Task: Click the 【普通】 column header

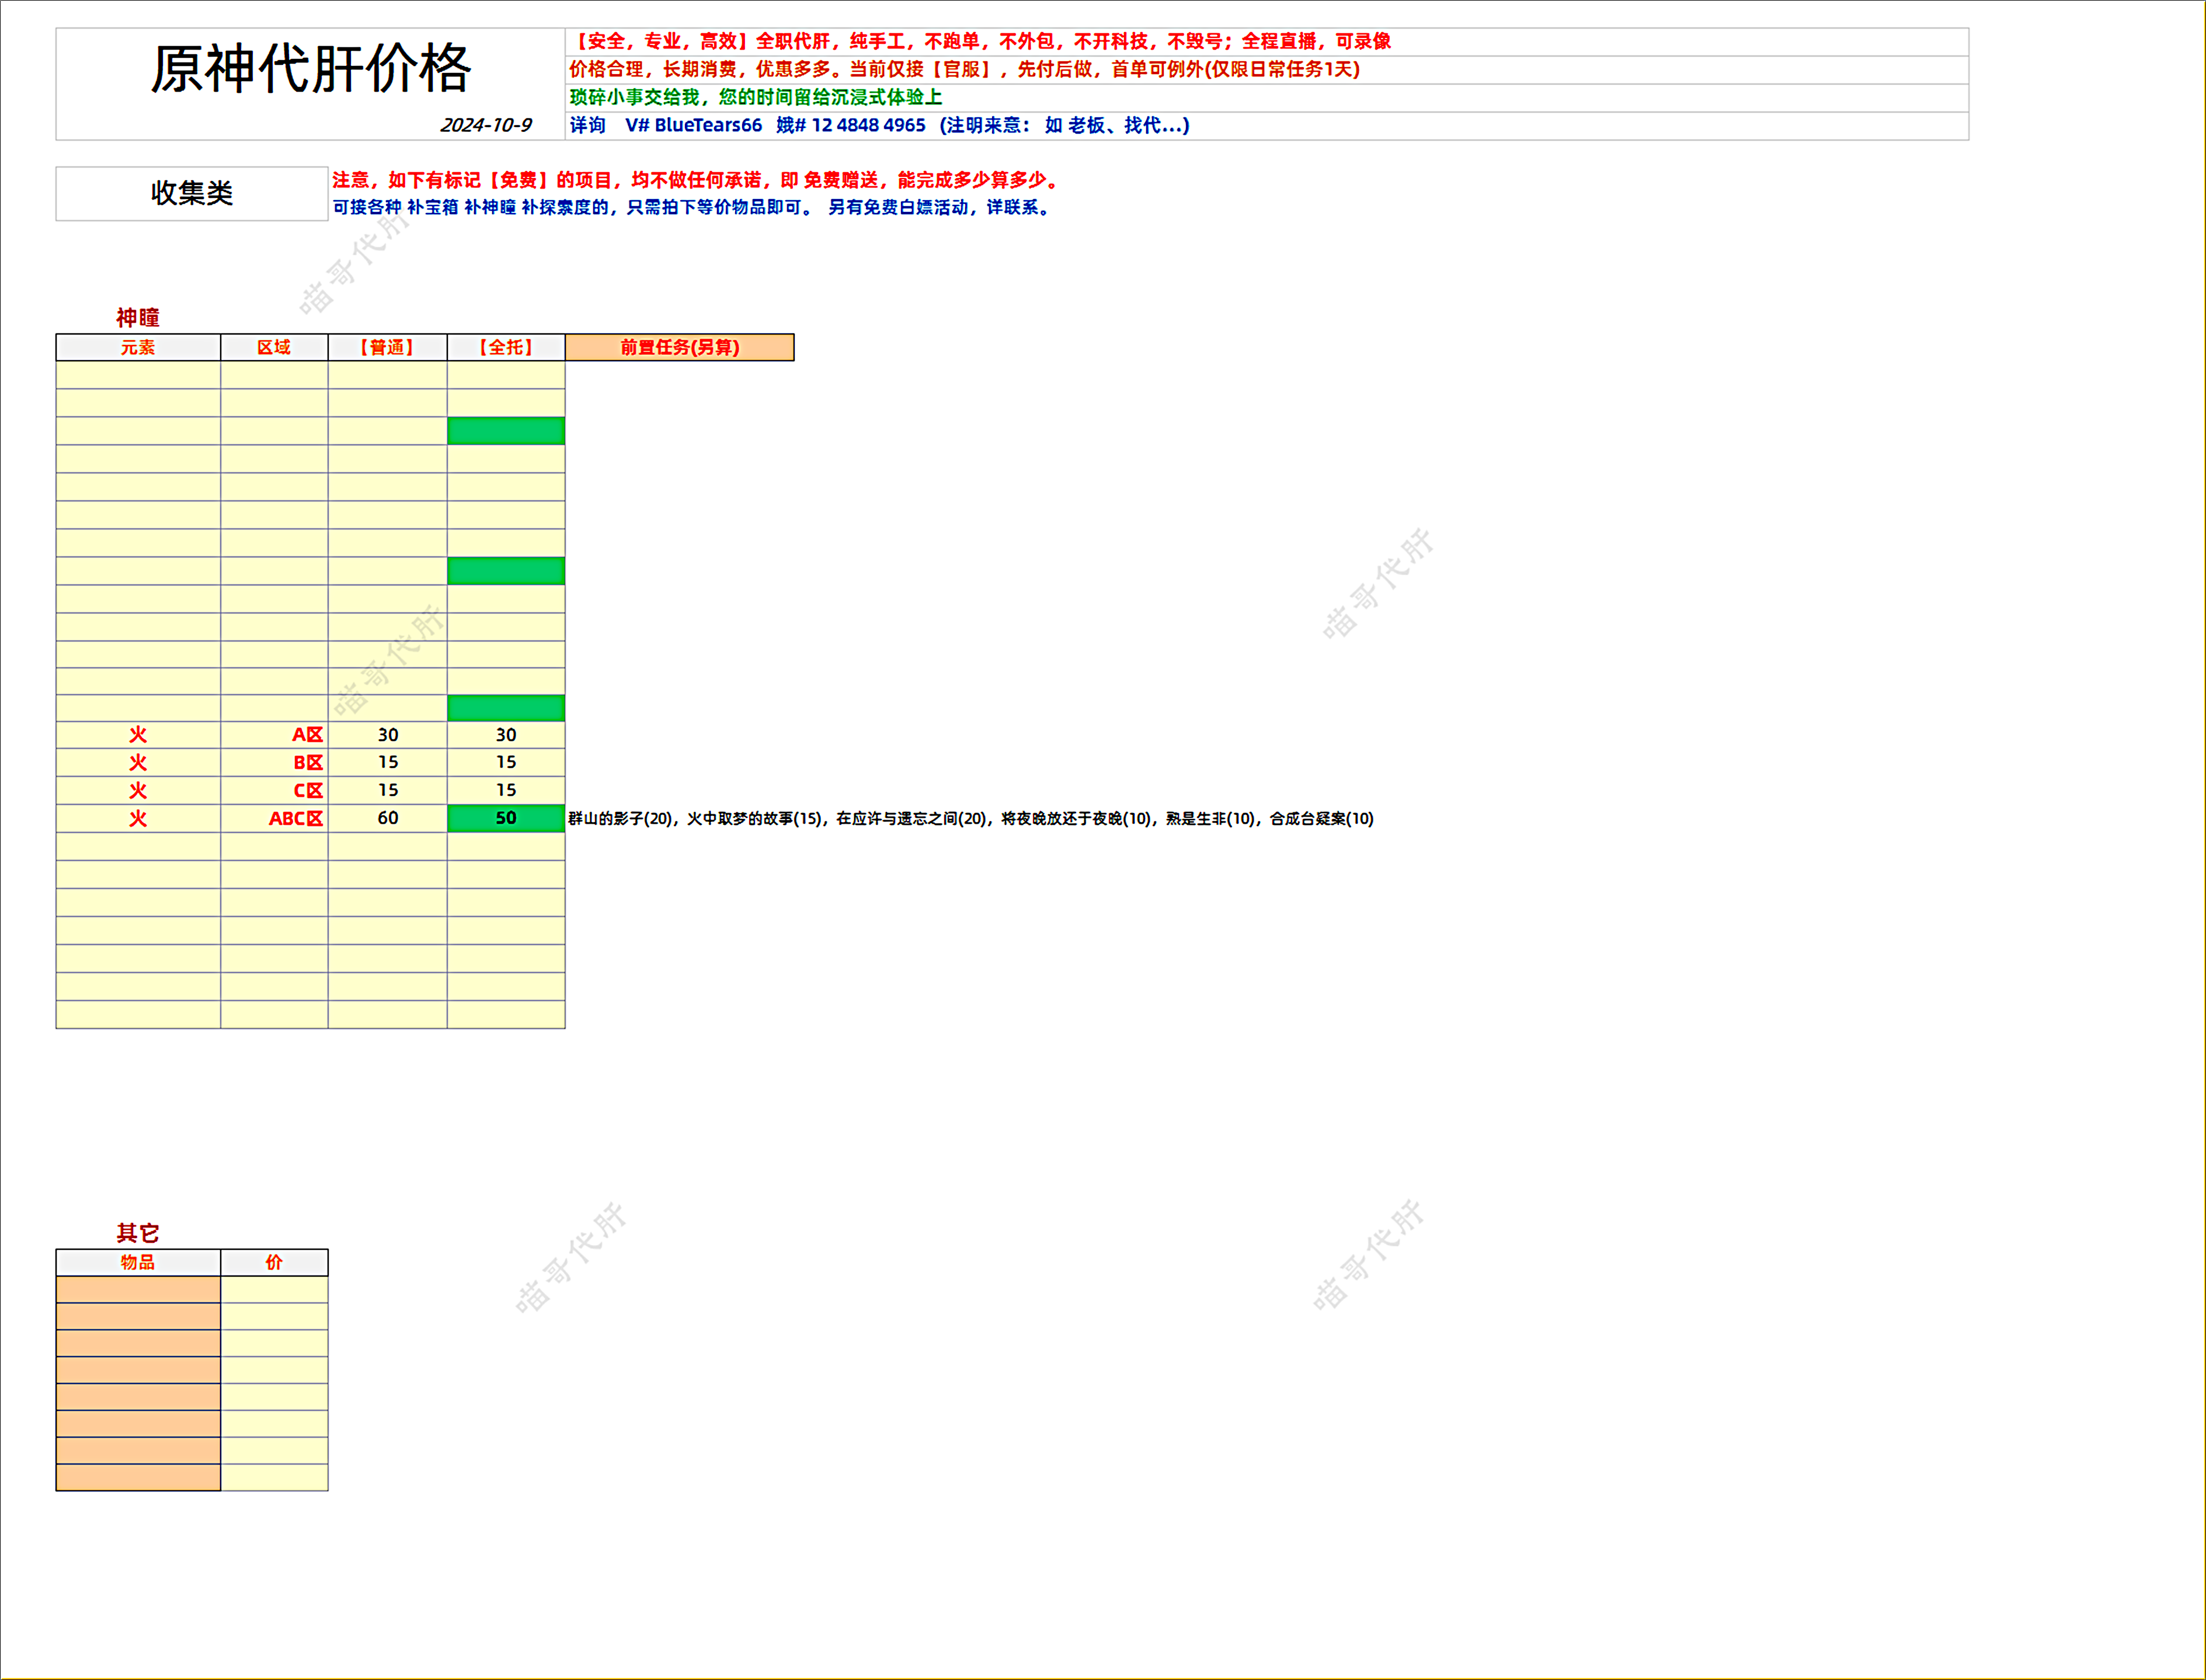Action: click(x=387, y=347)
